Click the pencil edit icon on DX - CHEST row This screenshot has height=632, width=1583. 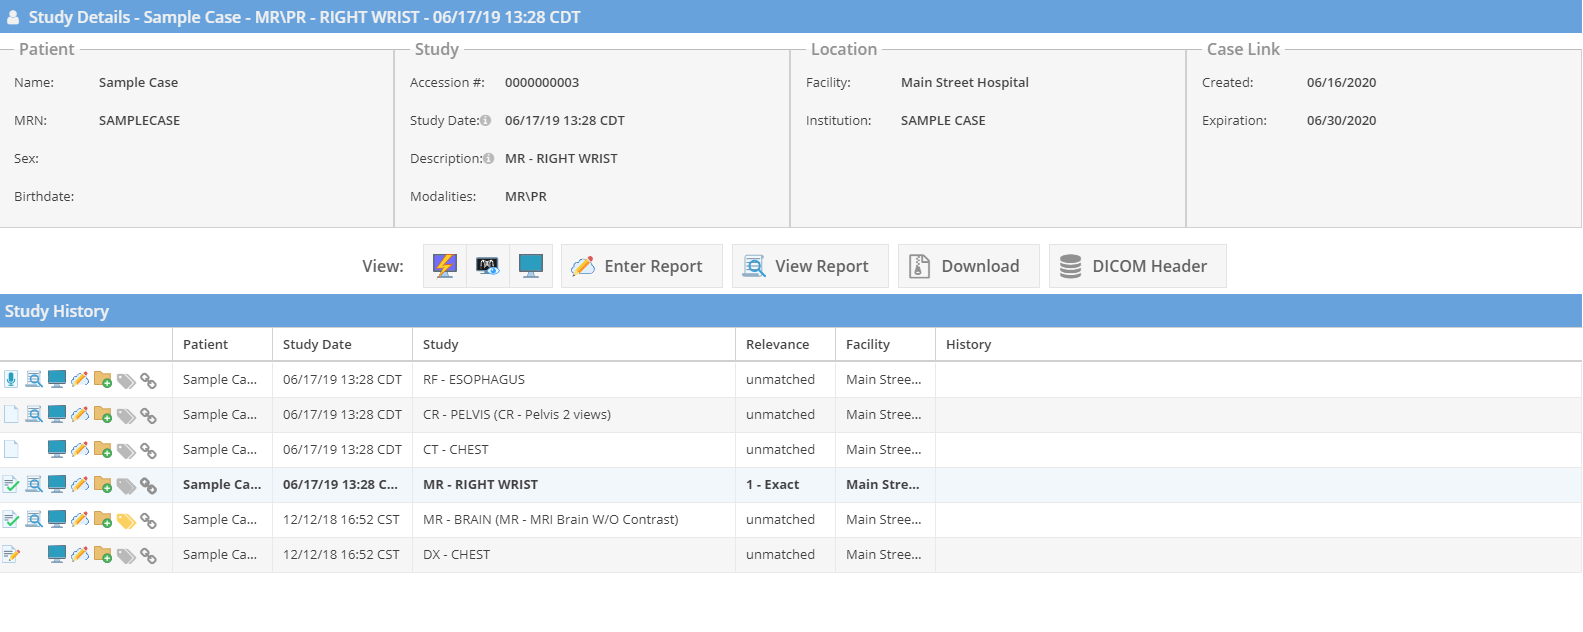point(80,555)
